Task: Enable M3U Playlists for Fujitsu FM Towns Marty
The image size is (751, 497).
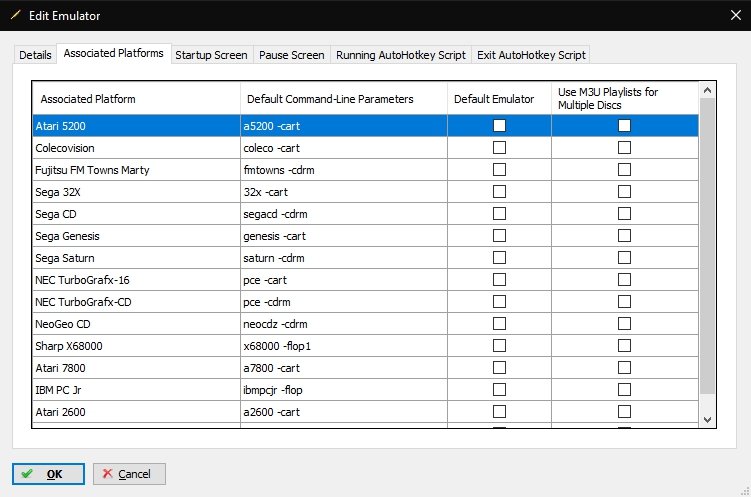Action: 624,169
